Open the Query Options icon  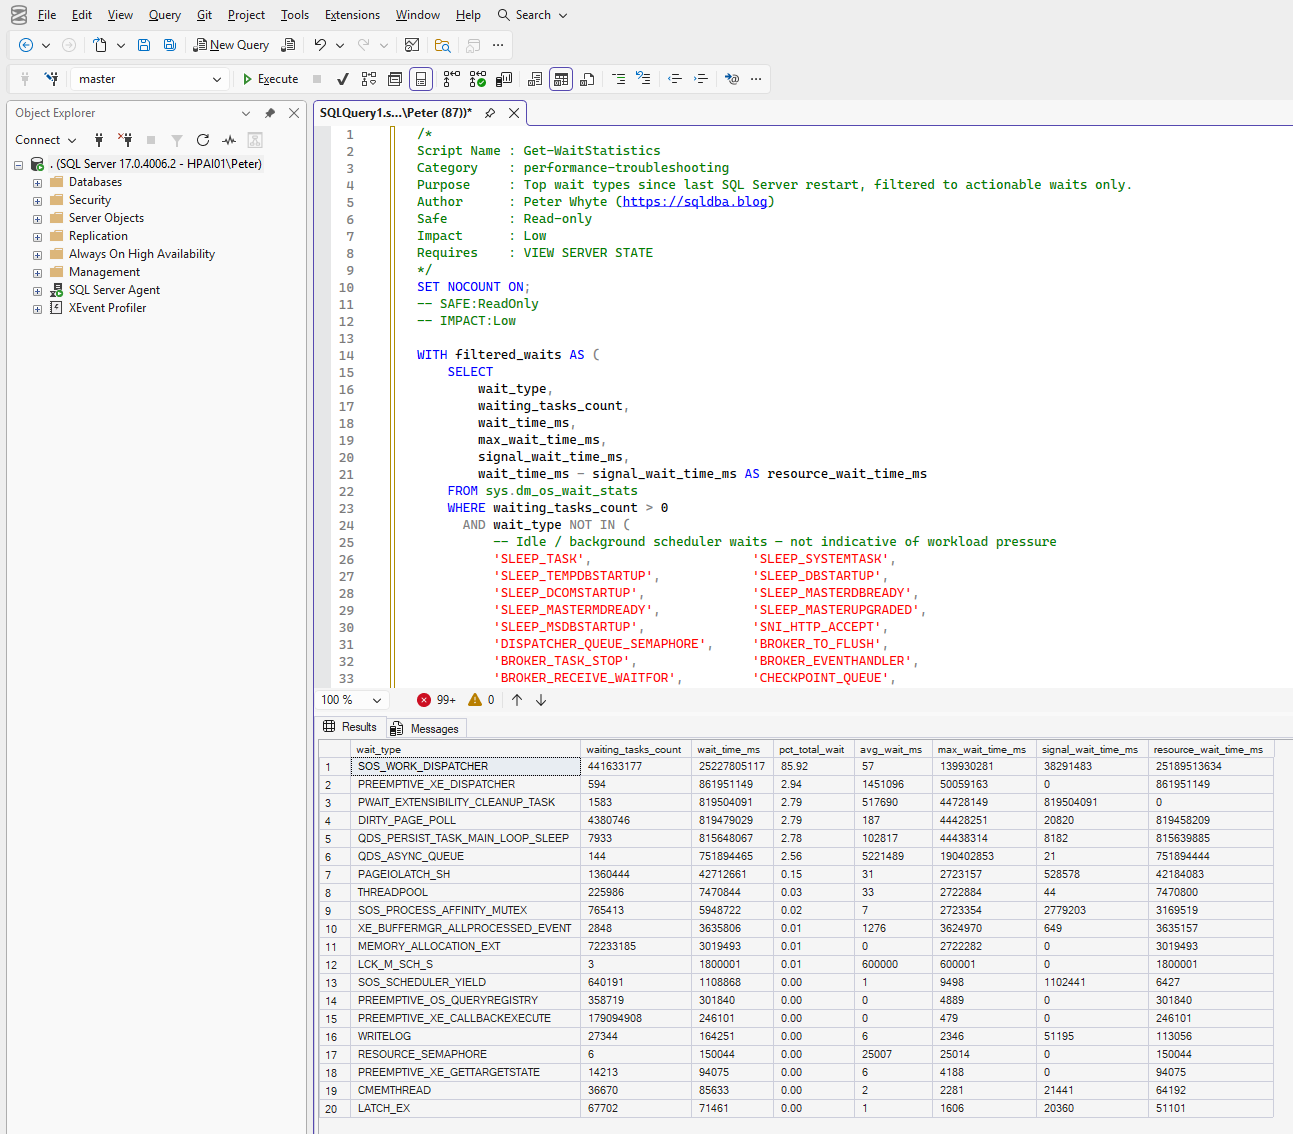[x=395, y=79]
